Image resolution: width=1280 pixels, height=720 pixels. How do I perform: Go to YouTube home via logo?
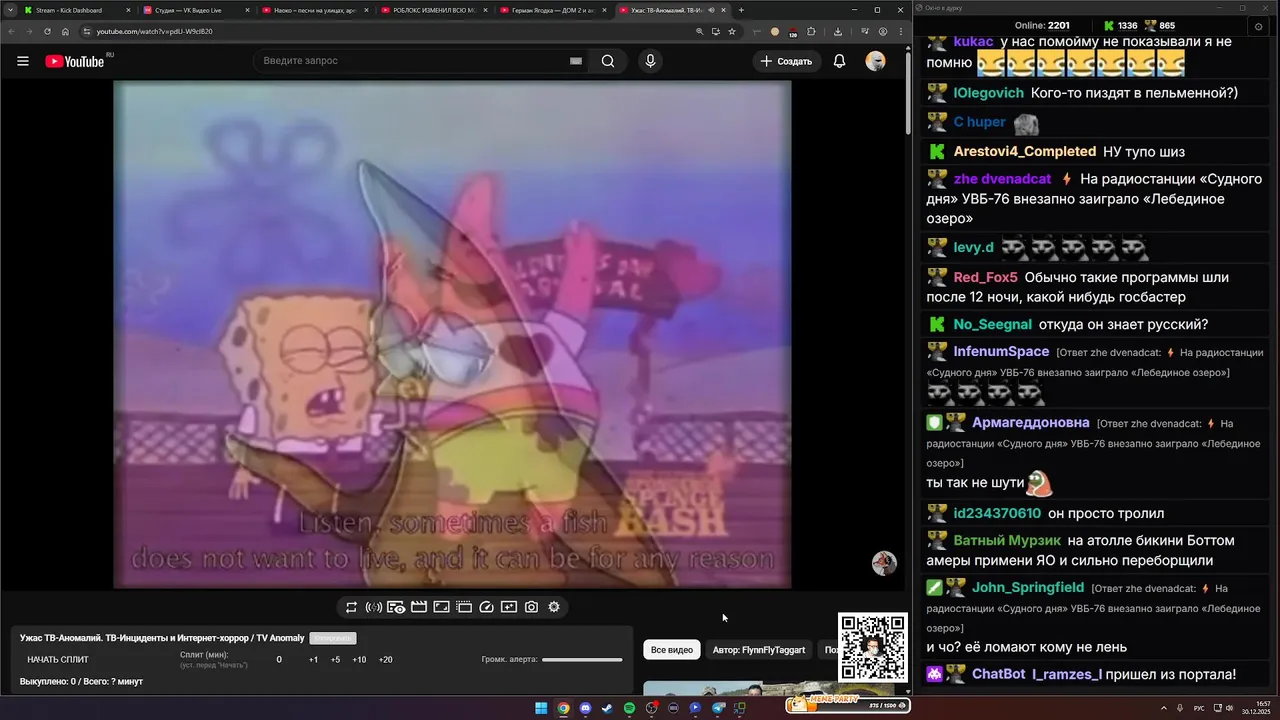click(75, 61)
